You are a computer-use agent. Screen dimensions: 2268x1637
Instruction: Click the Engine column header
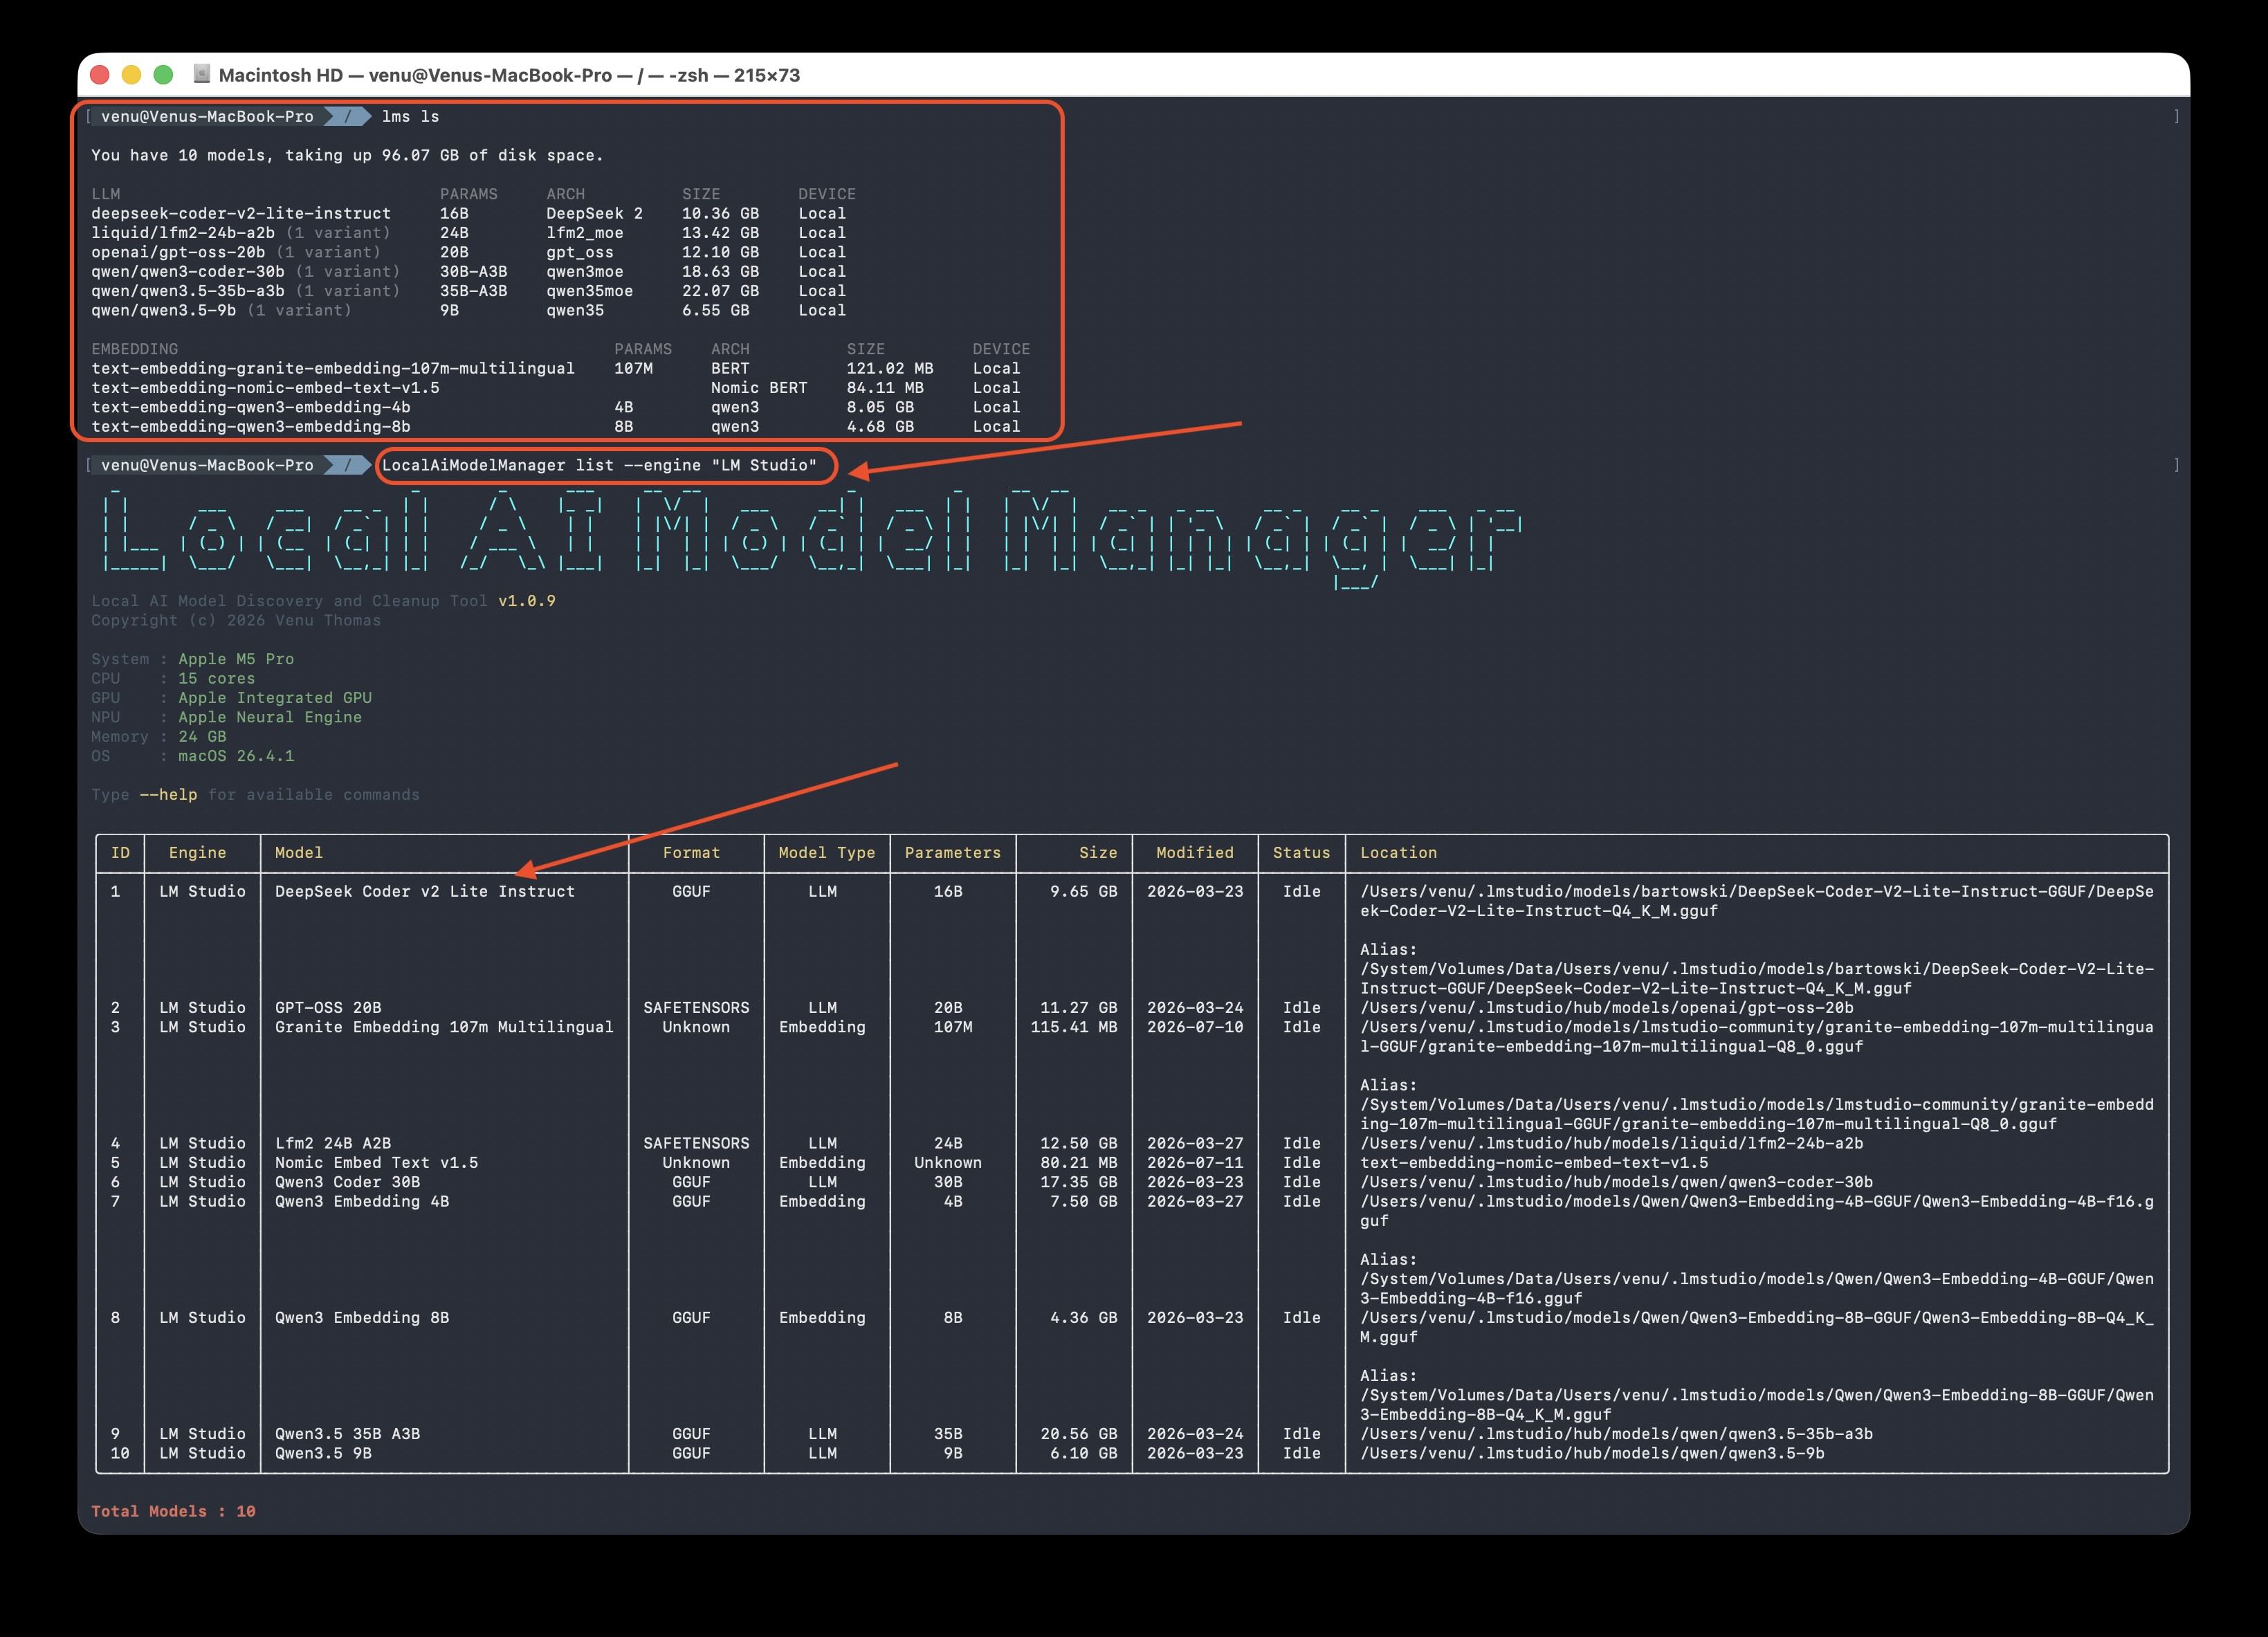(x=197, y=853)
